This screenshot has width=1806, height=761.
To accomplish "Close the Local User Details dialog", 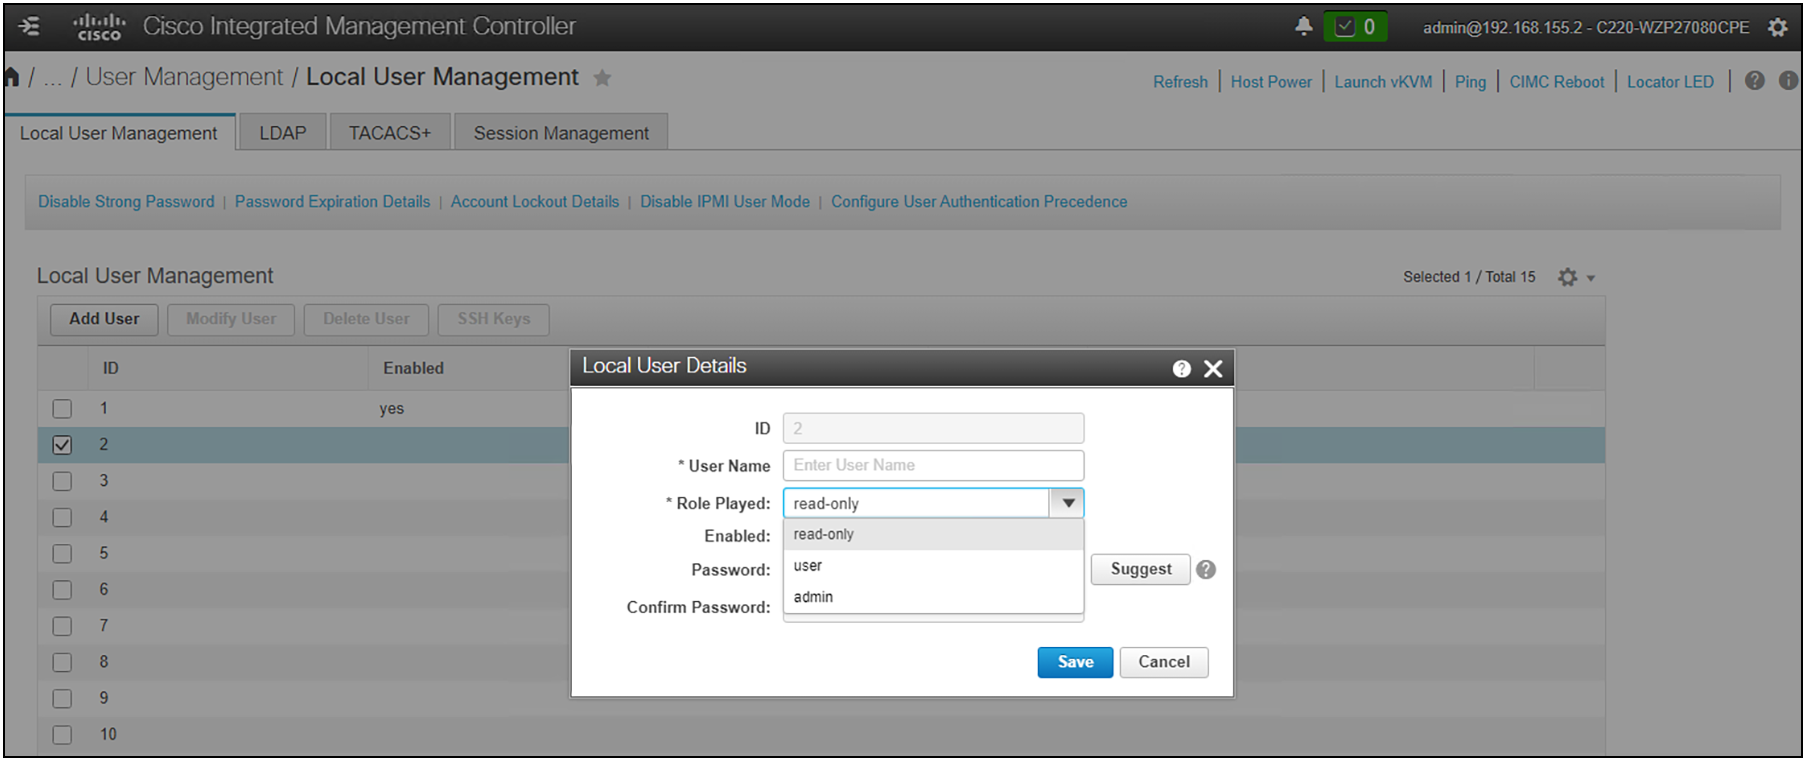I will (1213, 369).
